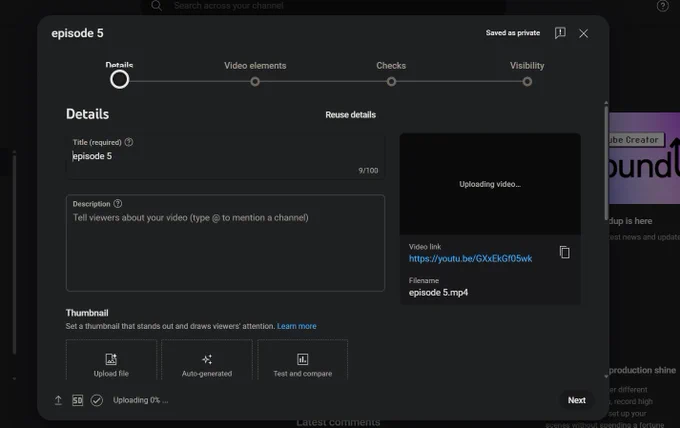The image size is (680, 428).
Task: Click Upload file thumbnail option
Action: tap(111, 360)
